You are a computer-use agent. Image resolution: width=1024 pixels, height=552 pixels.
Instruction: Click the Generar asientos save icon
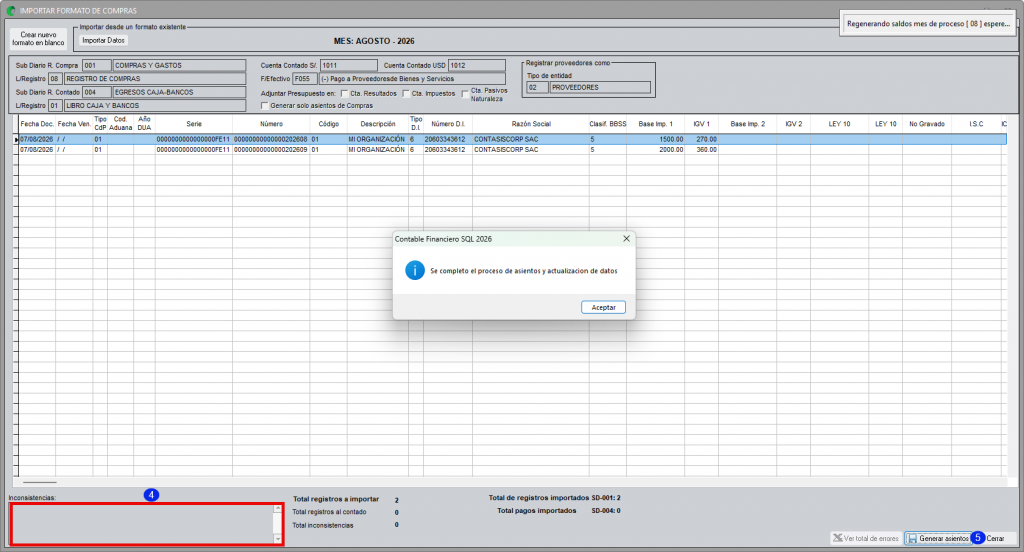(x=912, y=538)
